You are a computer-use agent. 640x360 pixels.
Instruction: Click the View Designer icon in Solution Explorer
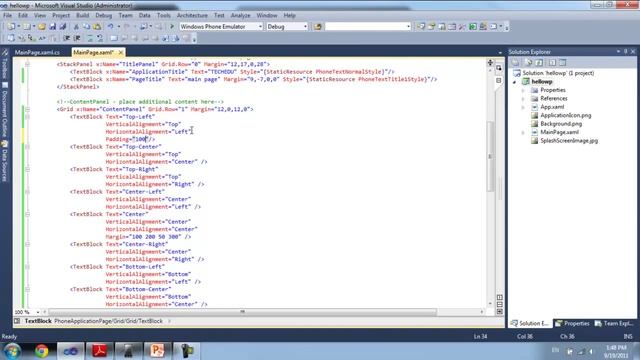coord(562,62)
